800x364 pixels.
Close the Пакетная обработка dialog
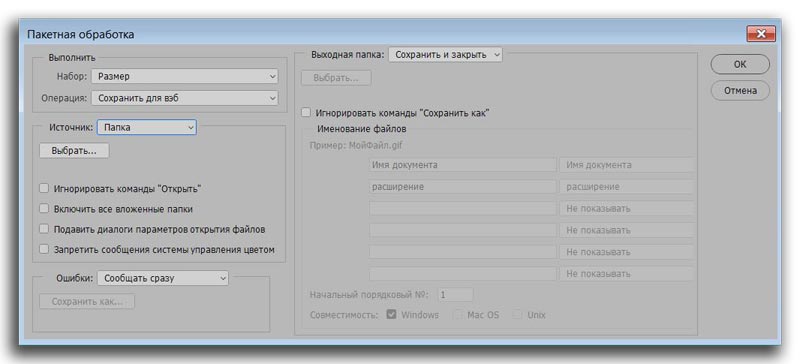pyautogui.click(x=761, y=34)
